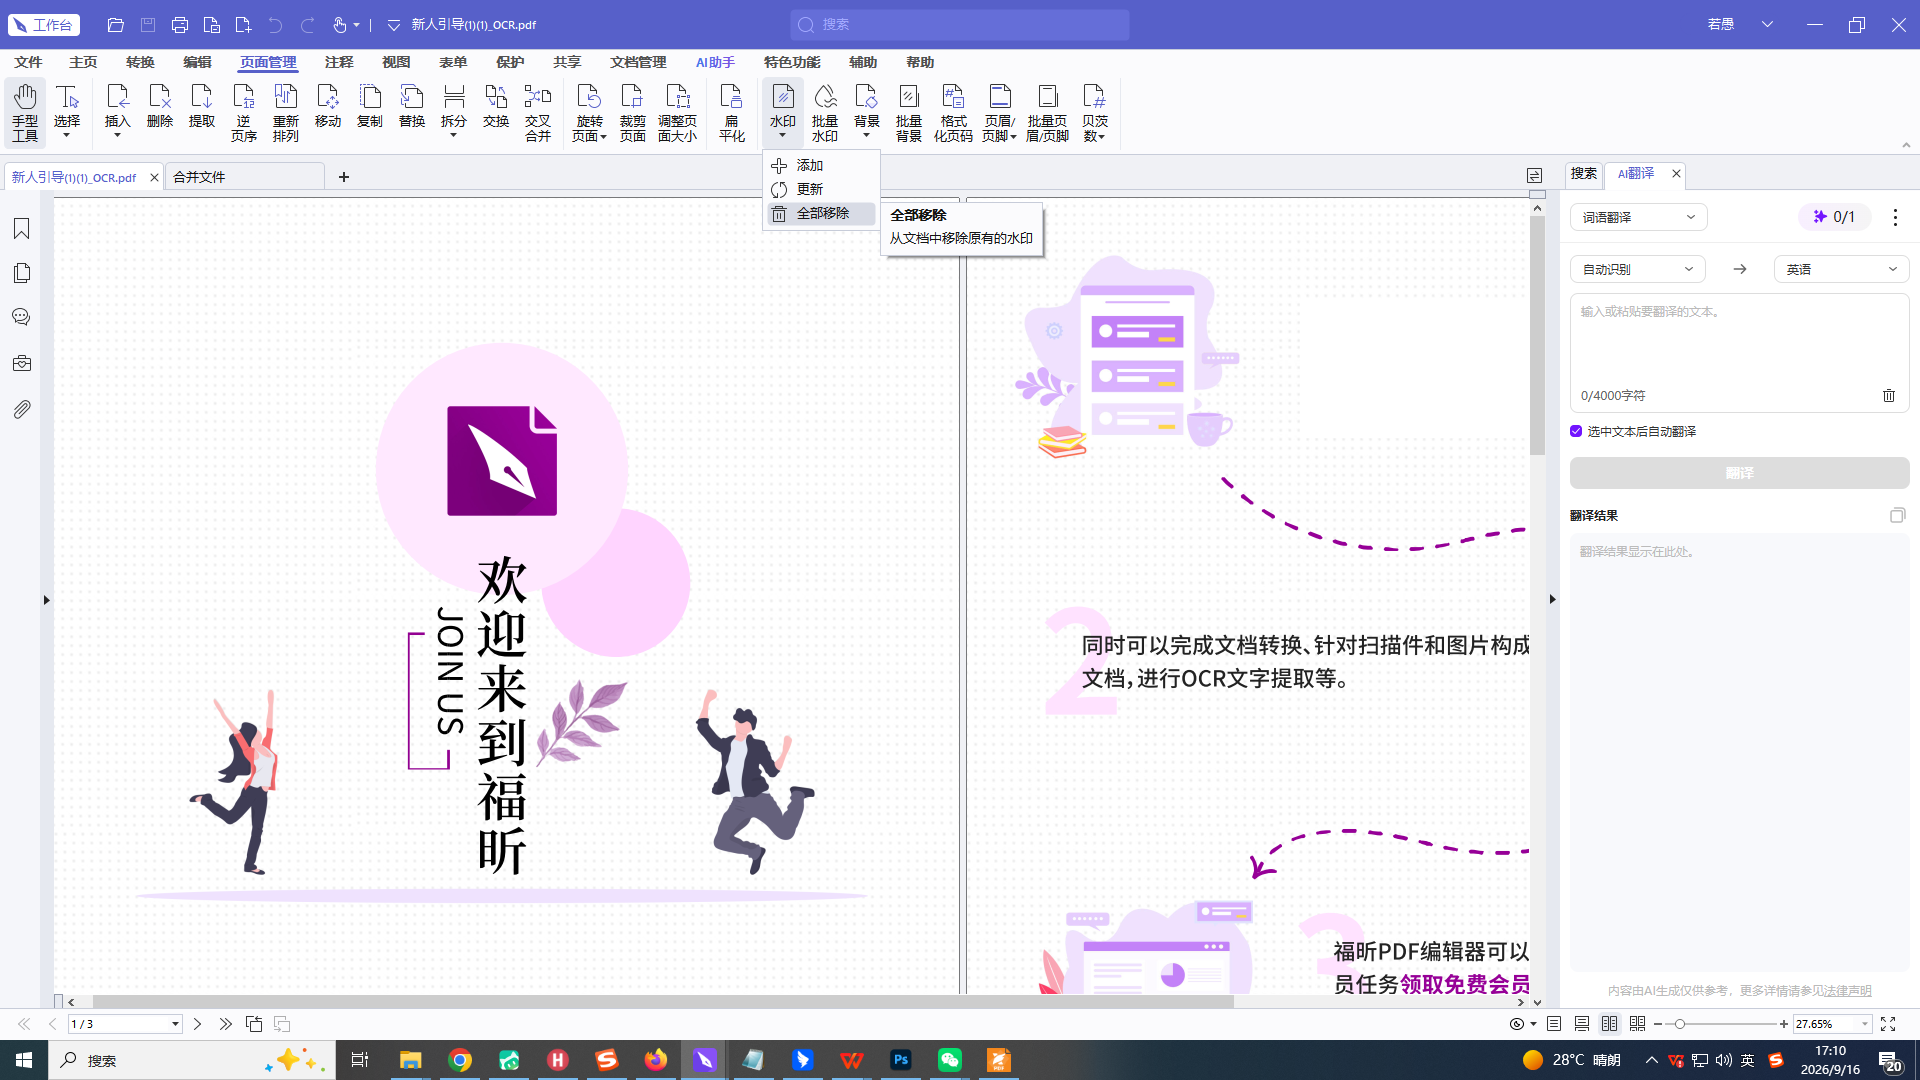
Task: Open the bookmarks panel in left sidebar
Action: click(21, 229)
